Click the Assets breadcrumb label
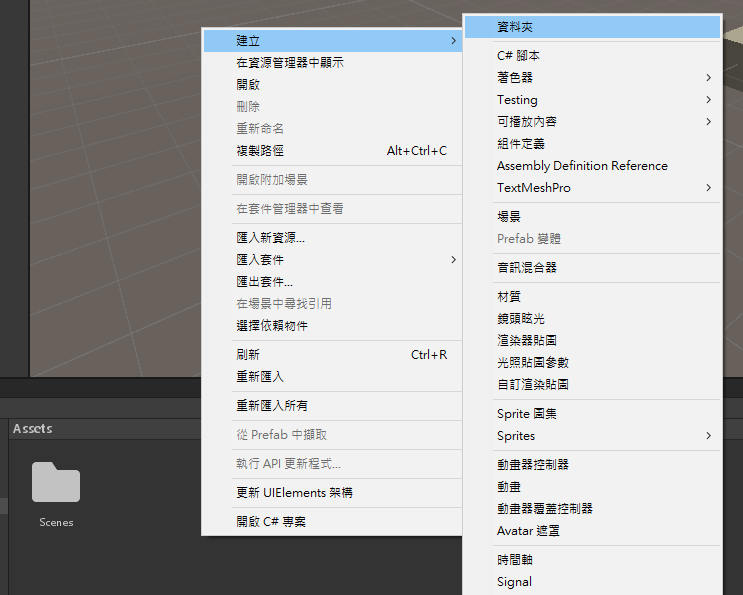This screenshot has width=743, height=595. tap(33, 429)
